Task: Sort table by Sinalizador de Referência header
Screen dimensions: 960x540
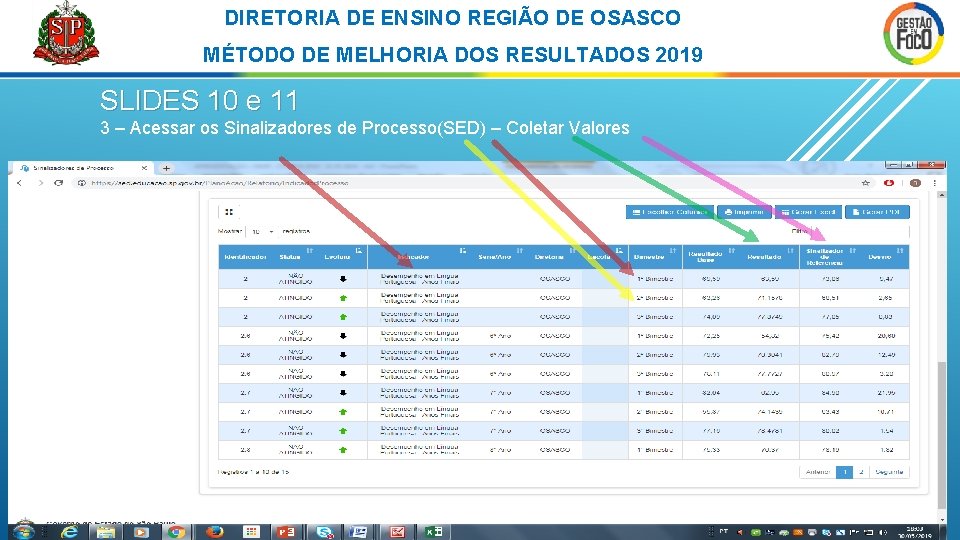Action: [x=829, y=257]
